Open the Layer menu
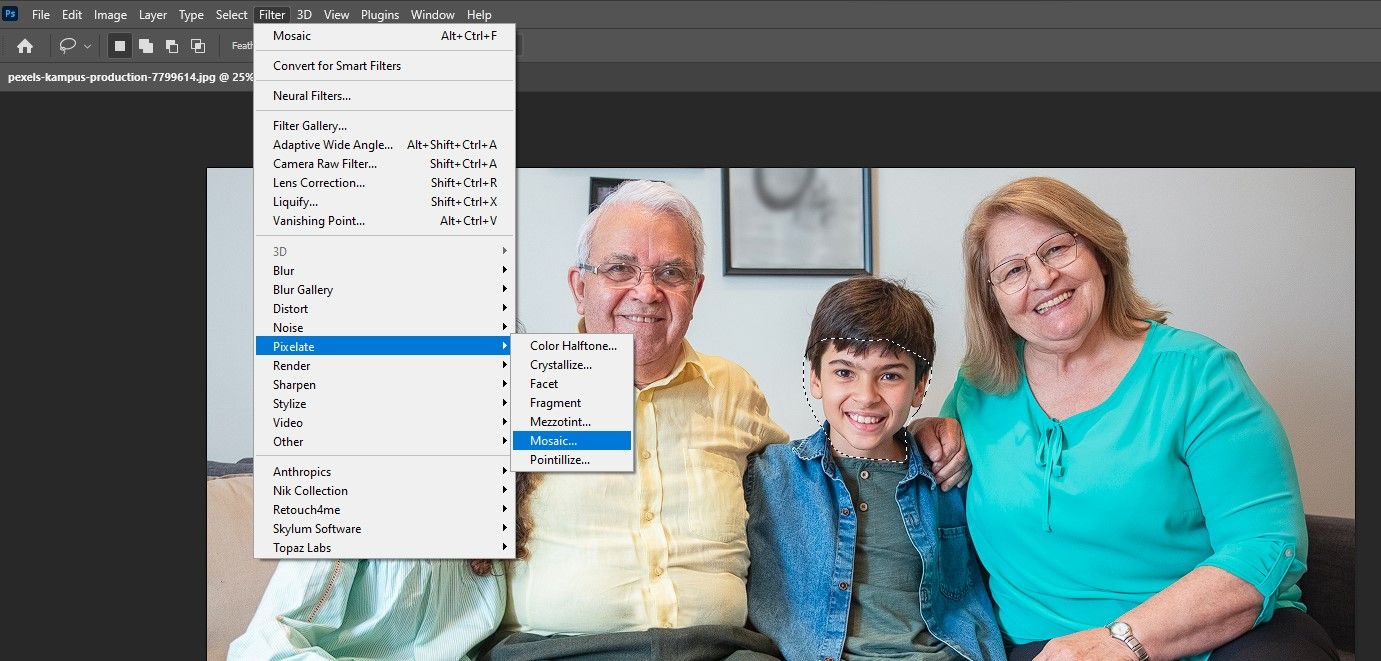Image resolution: width=1381 pixels, height=661 pixels. pyautogui.click(x=153, y=15)
